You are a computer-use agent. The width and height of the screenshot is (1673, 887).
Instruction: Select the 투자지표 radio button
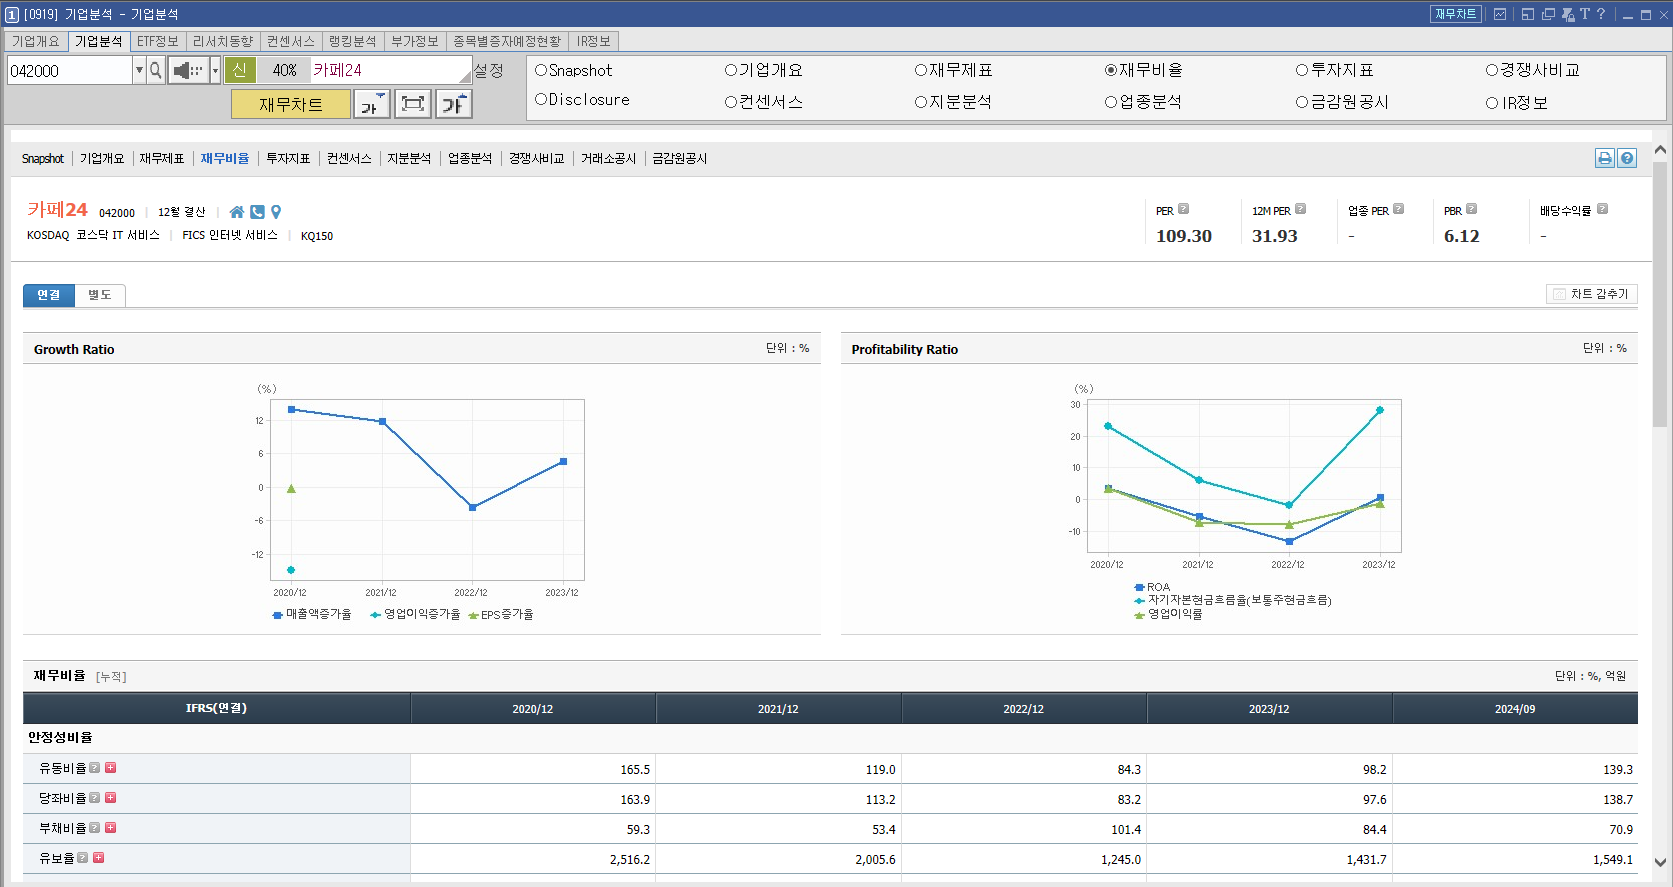click(x=1302, y=70)
